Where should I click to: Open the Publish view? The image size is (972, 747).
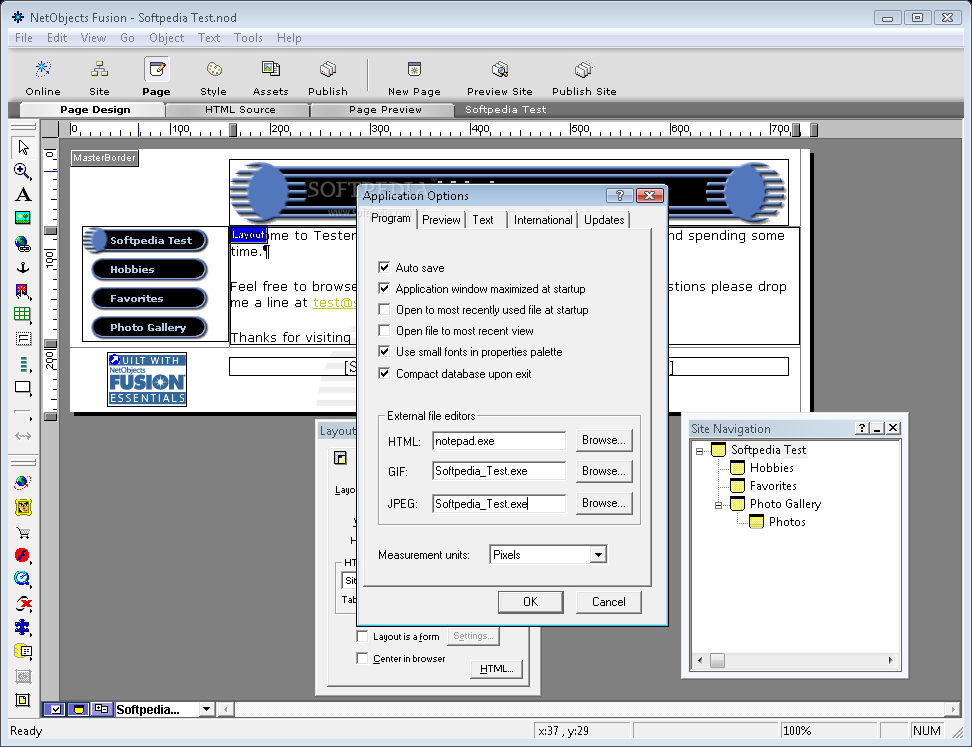[328, 77]
